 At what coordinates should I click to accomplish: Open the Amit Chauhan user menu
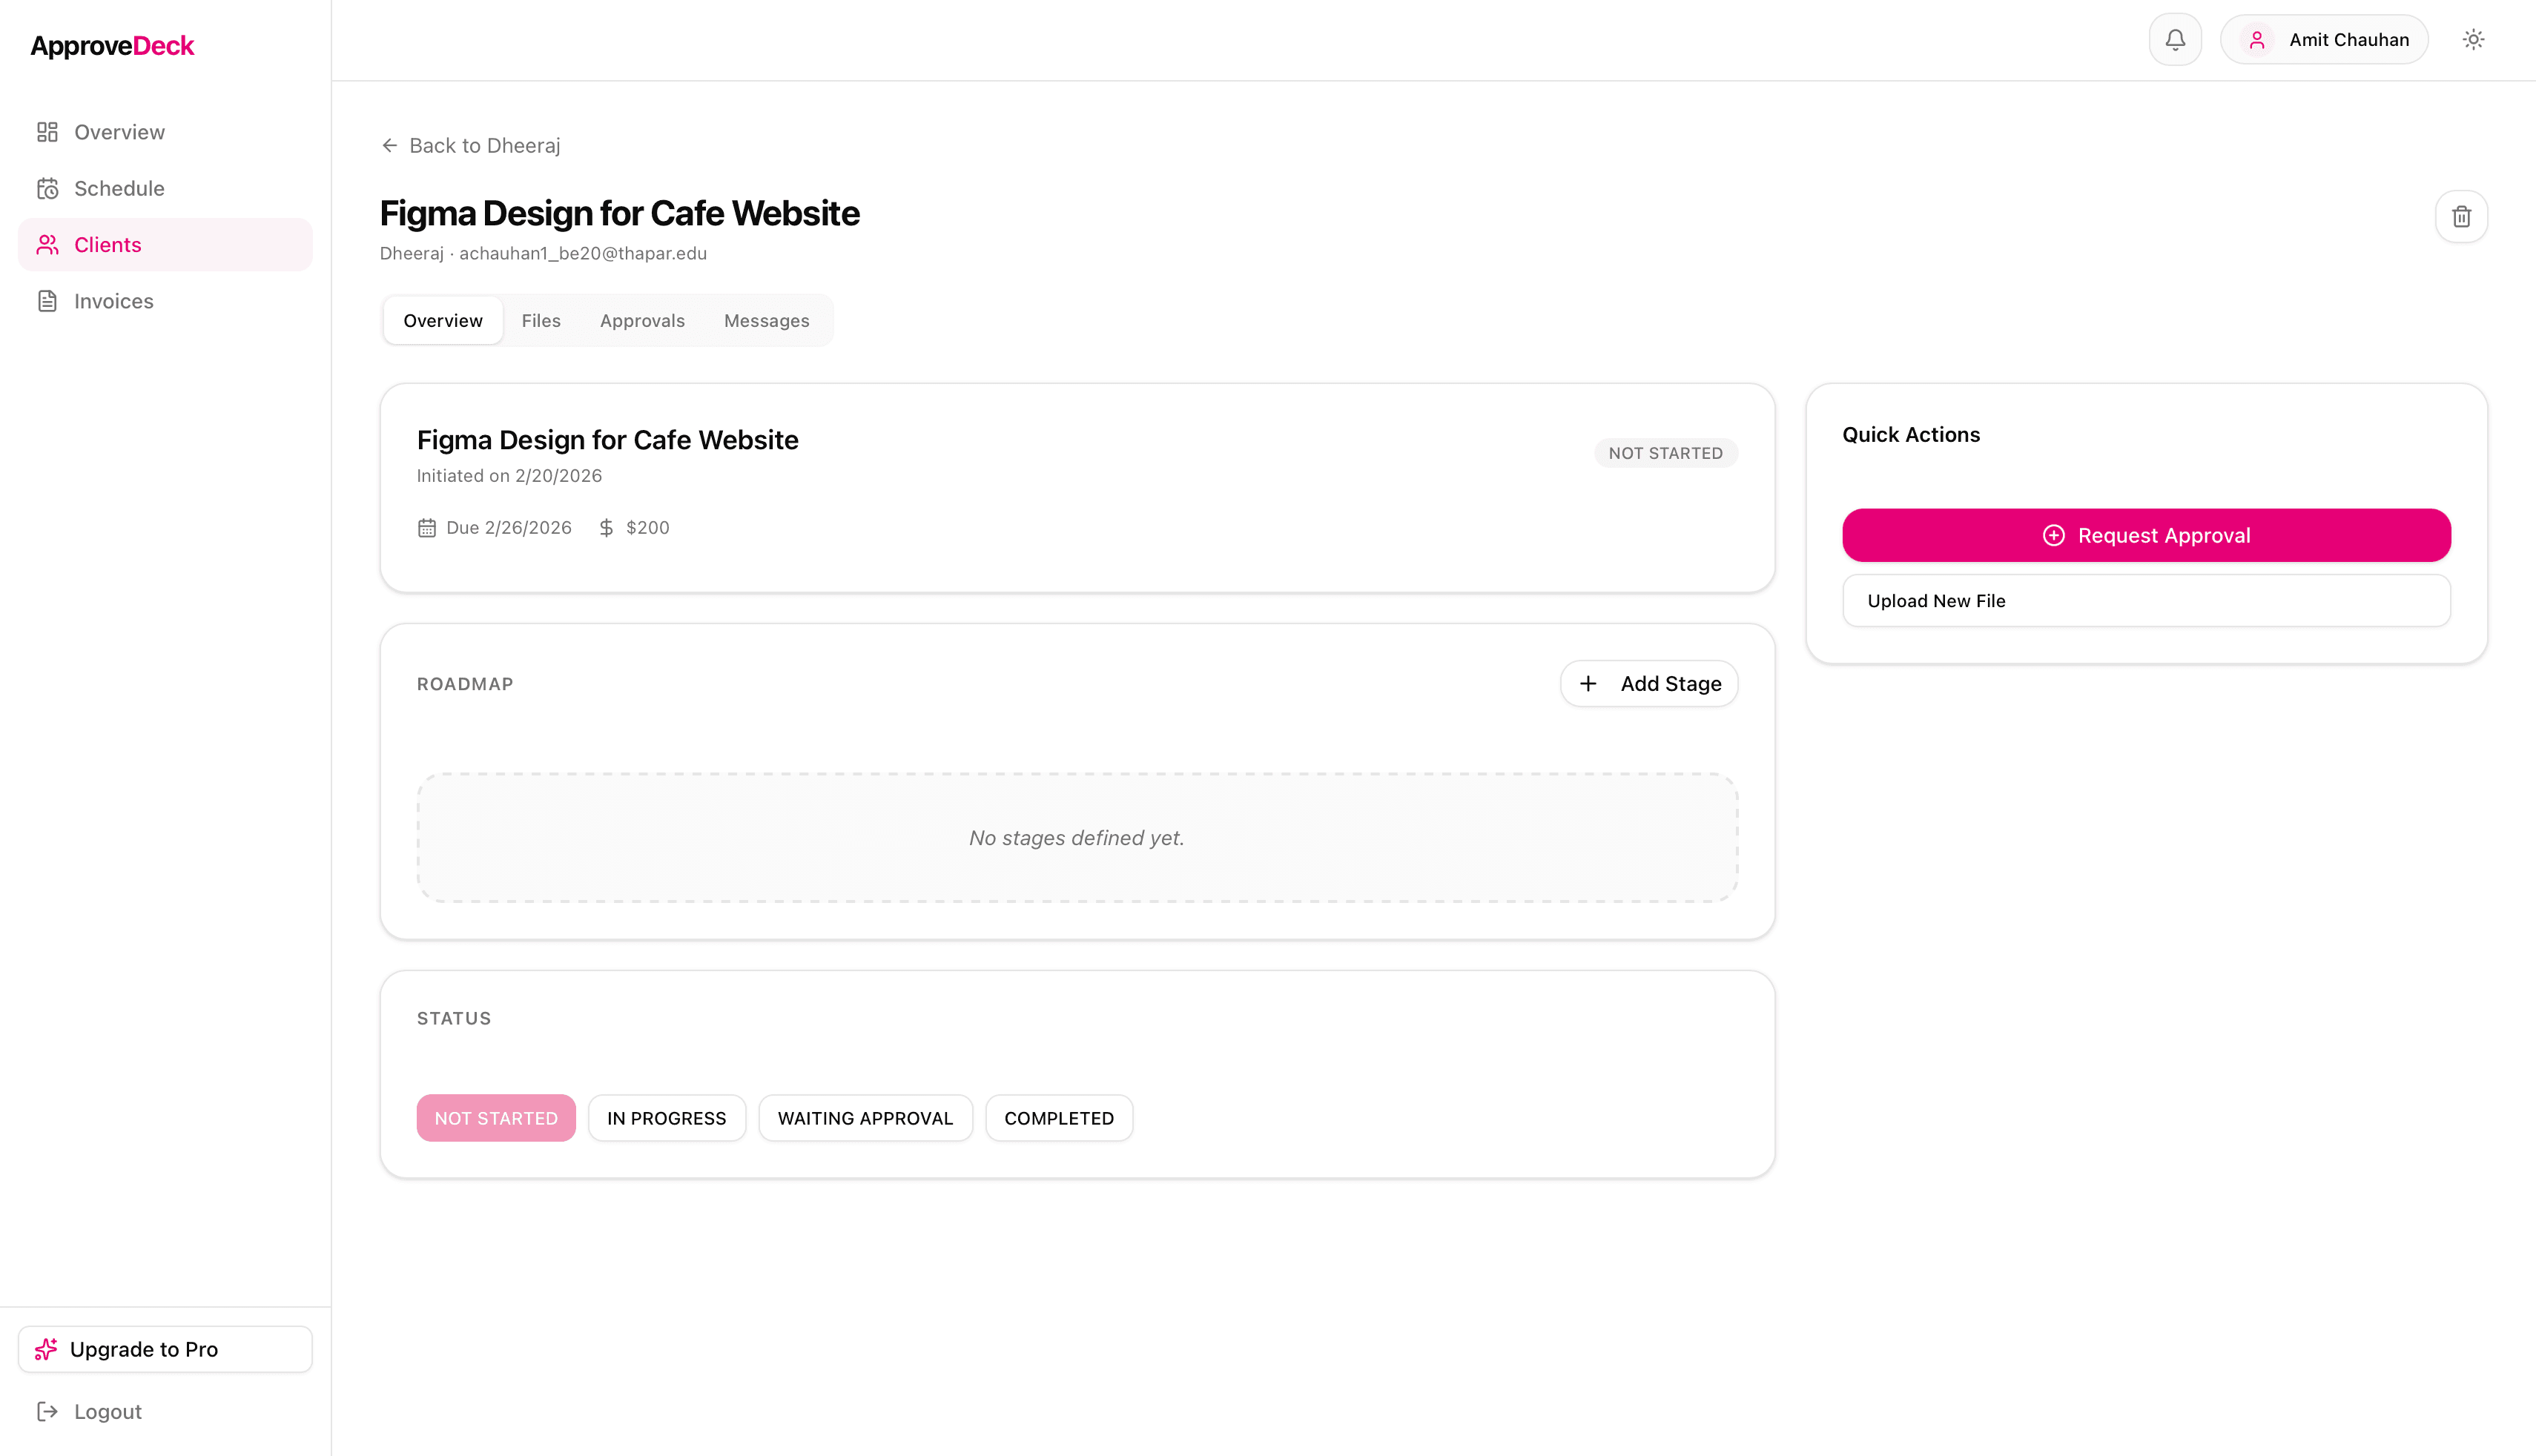[x=2324, y=40]
